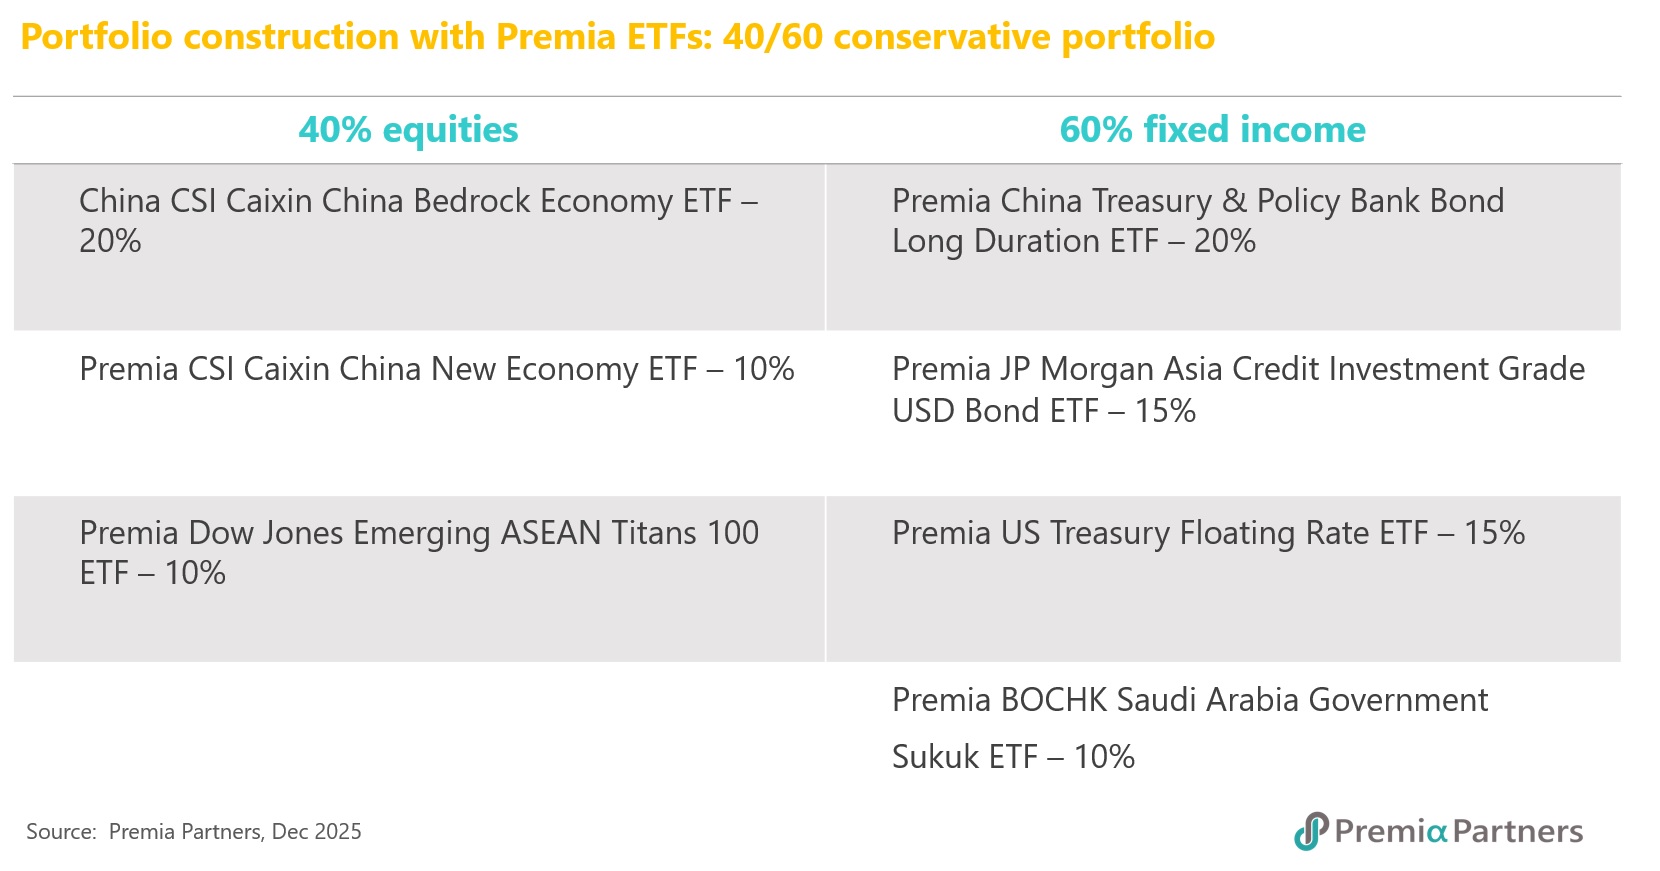The height and width of the screenshot is (871, 1660).
Task: Click the US Treasury Floating Rate ETF entry
Action: tap(1208, 533)
